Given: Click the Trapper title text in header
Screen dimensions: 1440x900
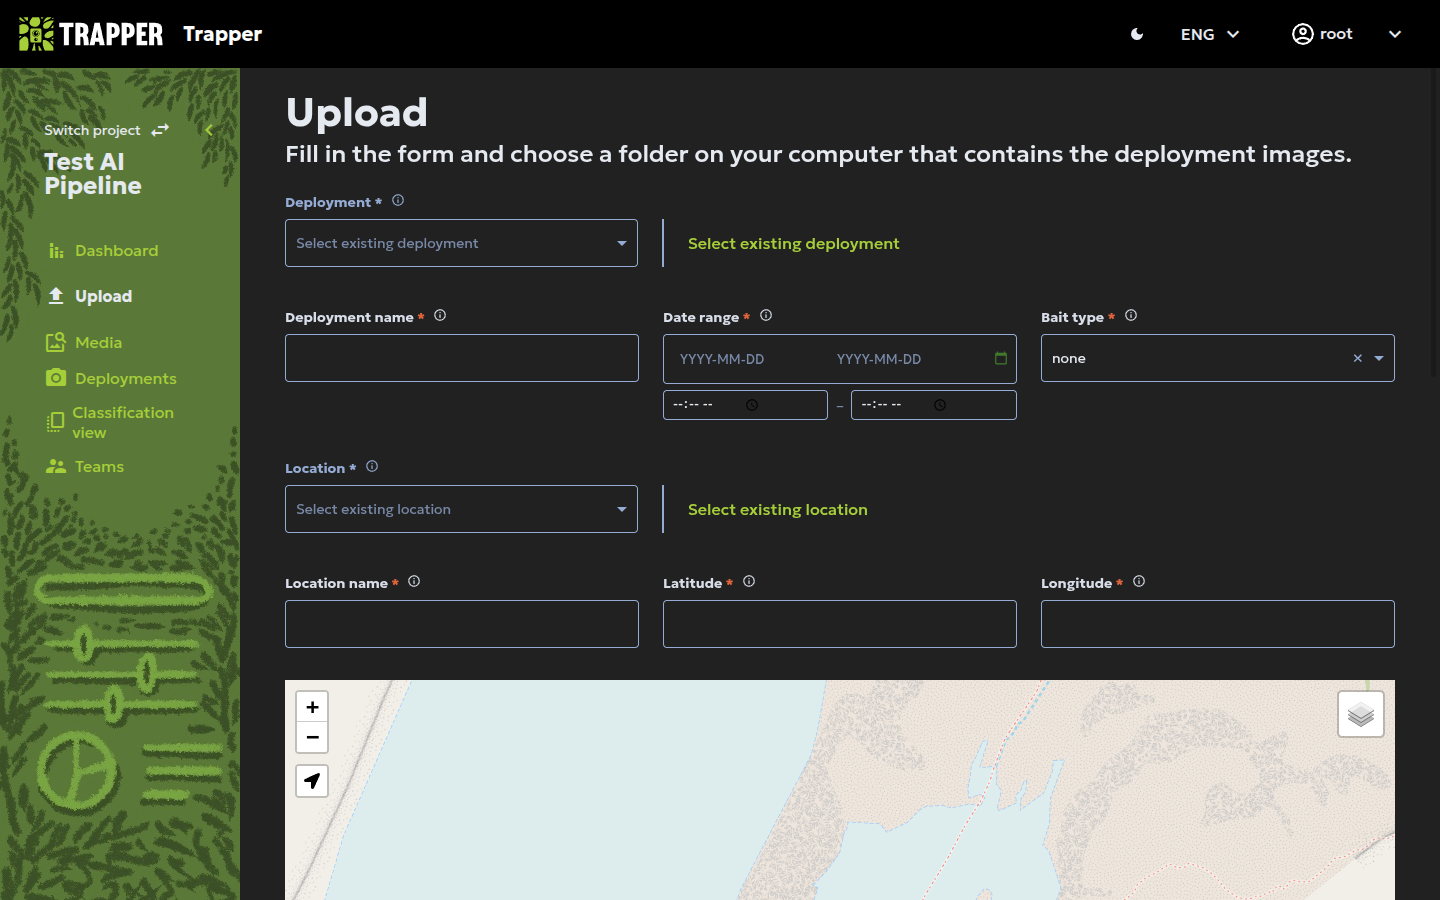Looking at the screenshot, I should [222, 34].
